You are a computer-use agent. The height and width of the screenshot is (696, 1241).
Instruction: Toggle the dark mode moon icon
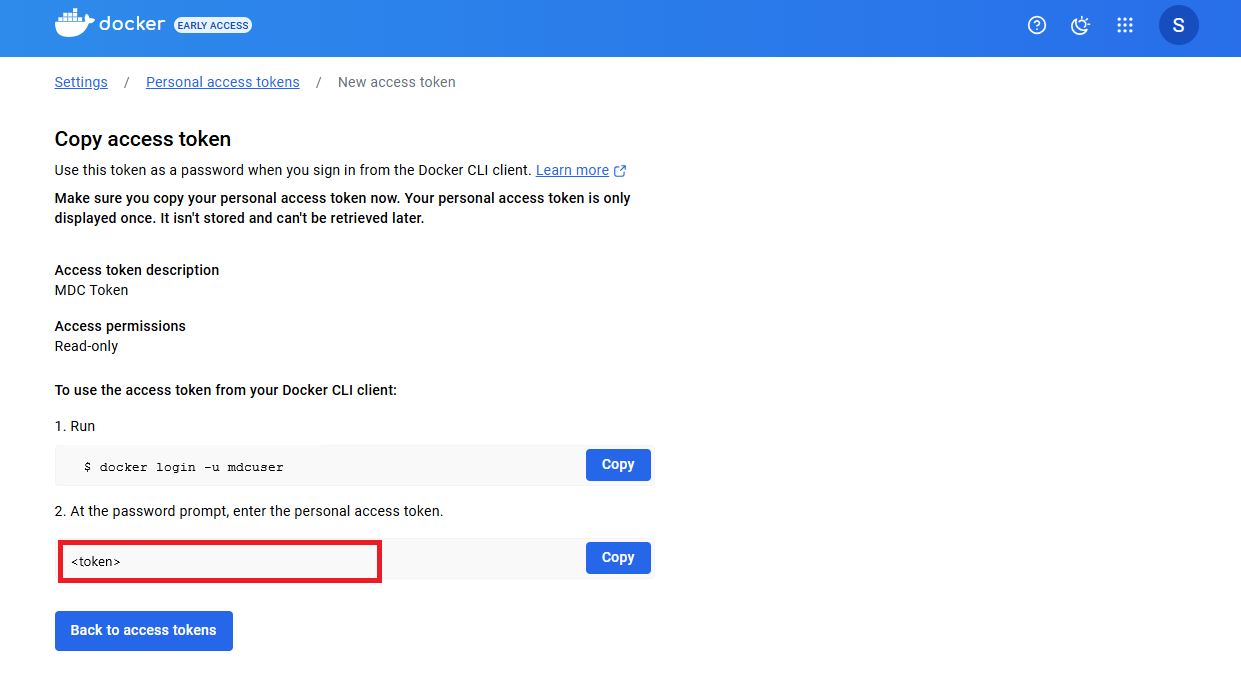pyautogui.click(x=1080, y=26)
